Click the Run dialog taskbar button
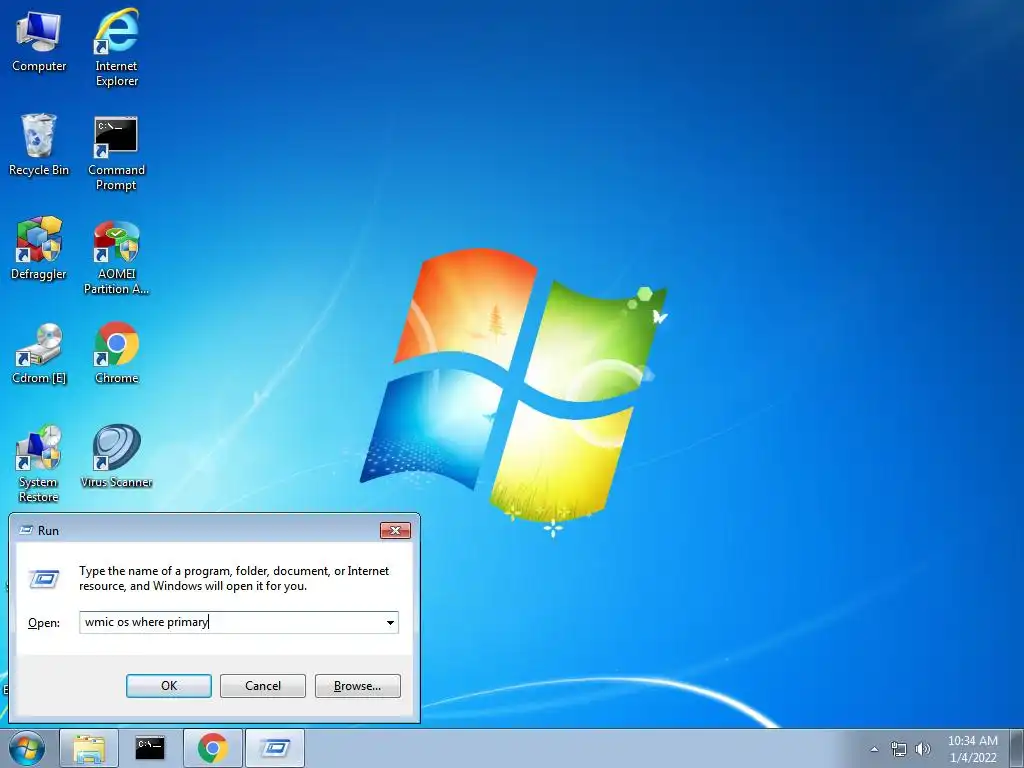Screen dimensions: 1024x768 (x=274, y=748)
